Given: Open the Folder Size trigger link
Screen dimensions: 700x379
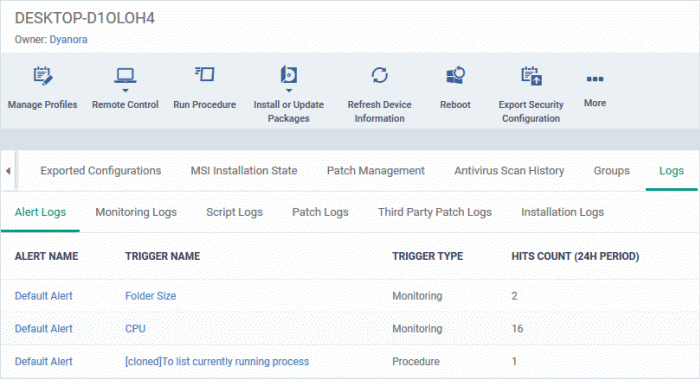Looking at the screenshot, I should coord(150,296).
